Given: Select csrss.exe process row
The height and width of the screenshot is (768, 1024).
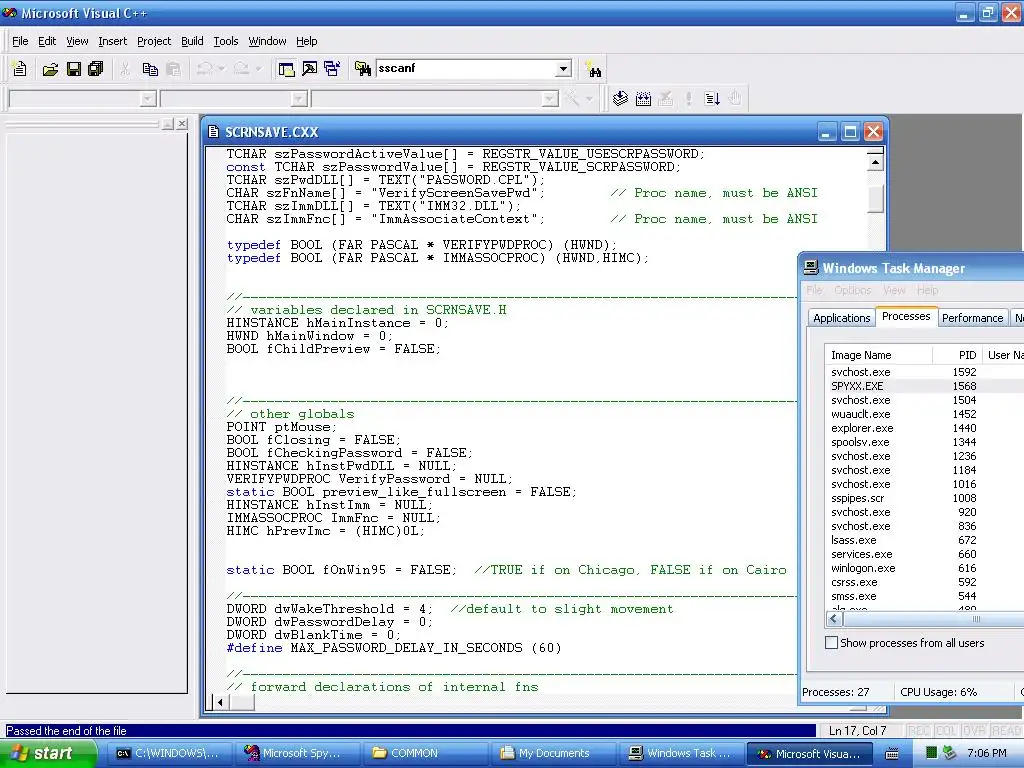Looking at the screenshot, I should 924,583.
